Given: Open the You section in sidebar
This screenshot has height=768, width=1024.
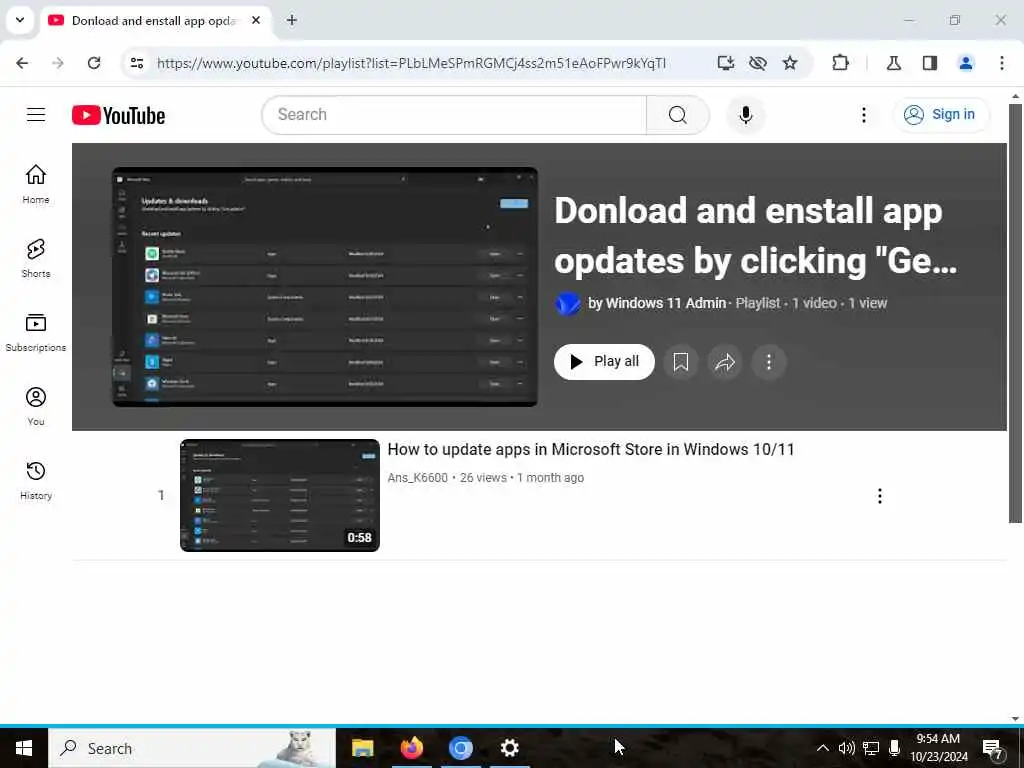Looking at the screenshot, I should pyautogui.click(x=36, y=406).
